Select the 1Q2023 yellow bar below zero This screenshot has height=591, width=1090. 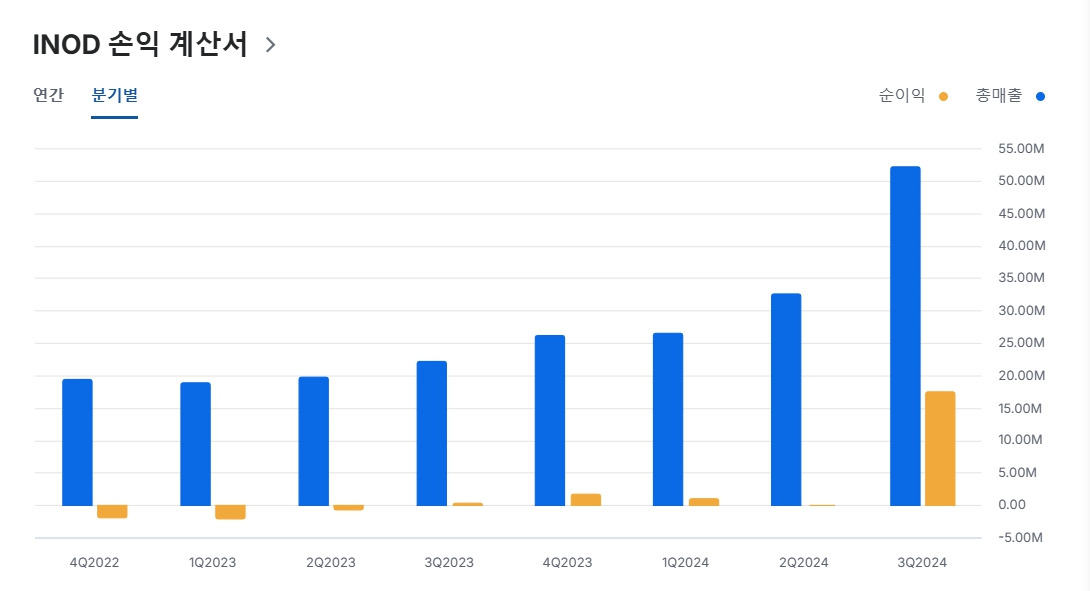(x=230, y=512)
